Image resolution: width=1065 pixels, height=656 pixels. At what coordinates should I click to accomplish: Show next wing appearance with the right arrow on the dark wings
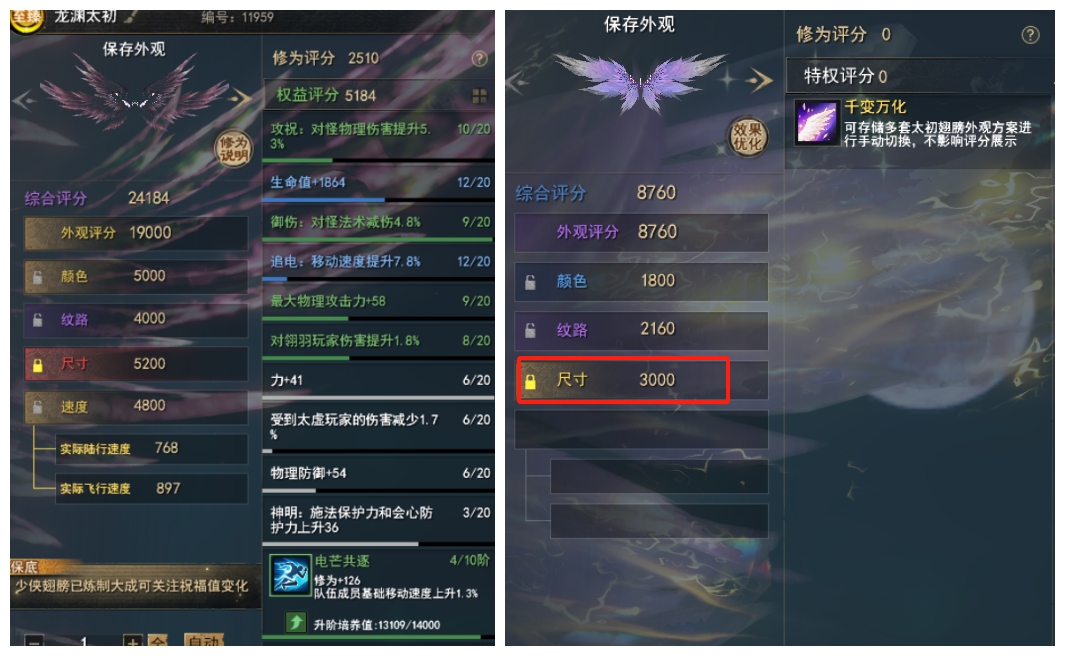pyautogui.click(x=240, y=98)
